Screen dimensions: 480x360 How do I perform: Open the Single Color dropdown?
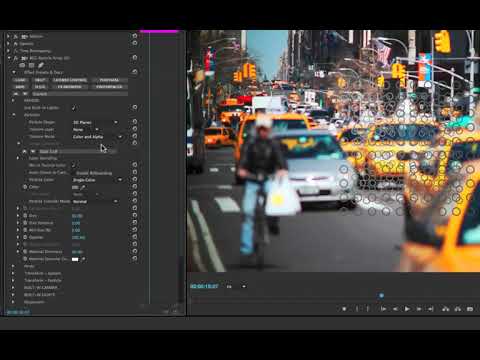tap(97, 180)
